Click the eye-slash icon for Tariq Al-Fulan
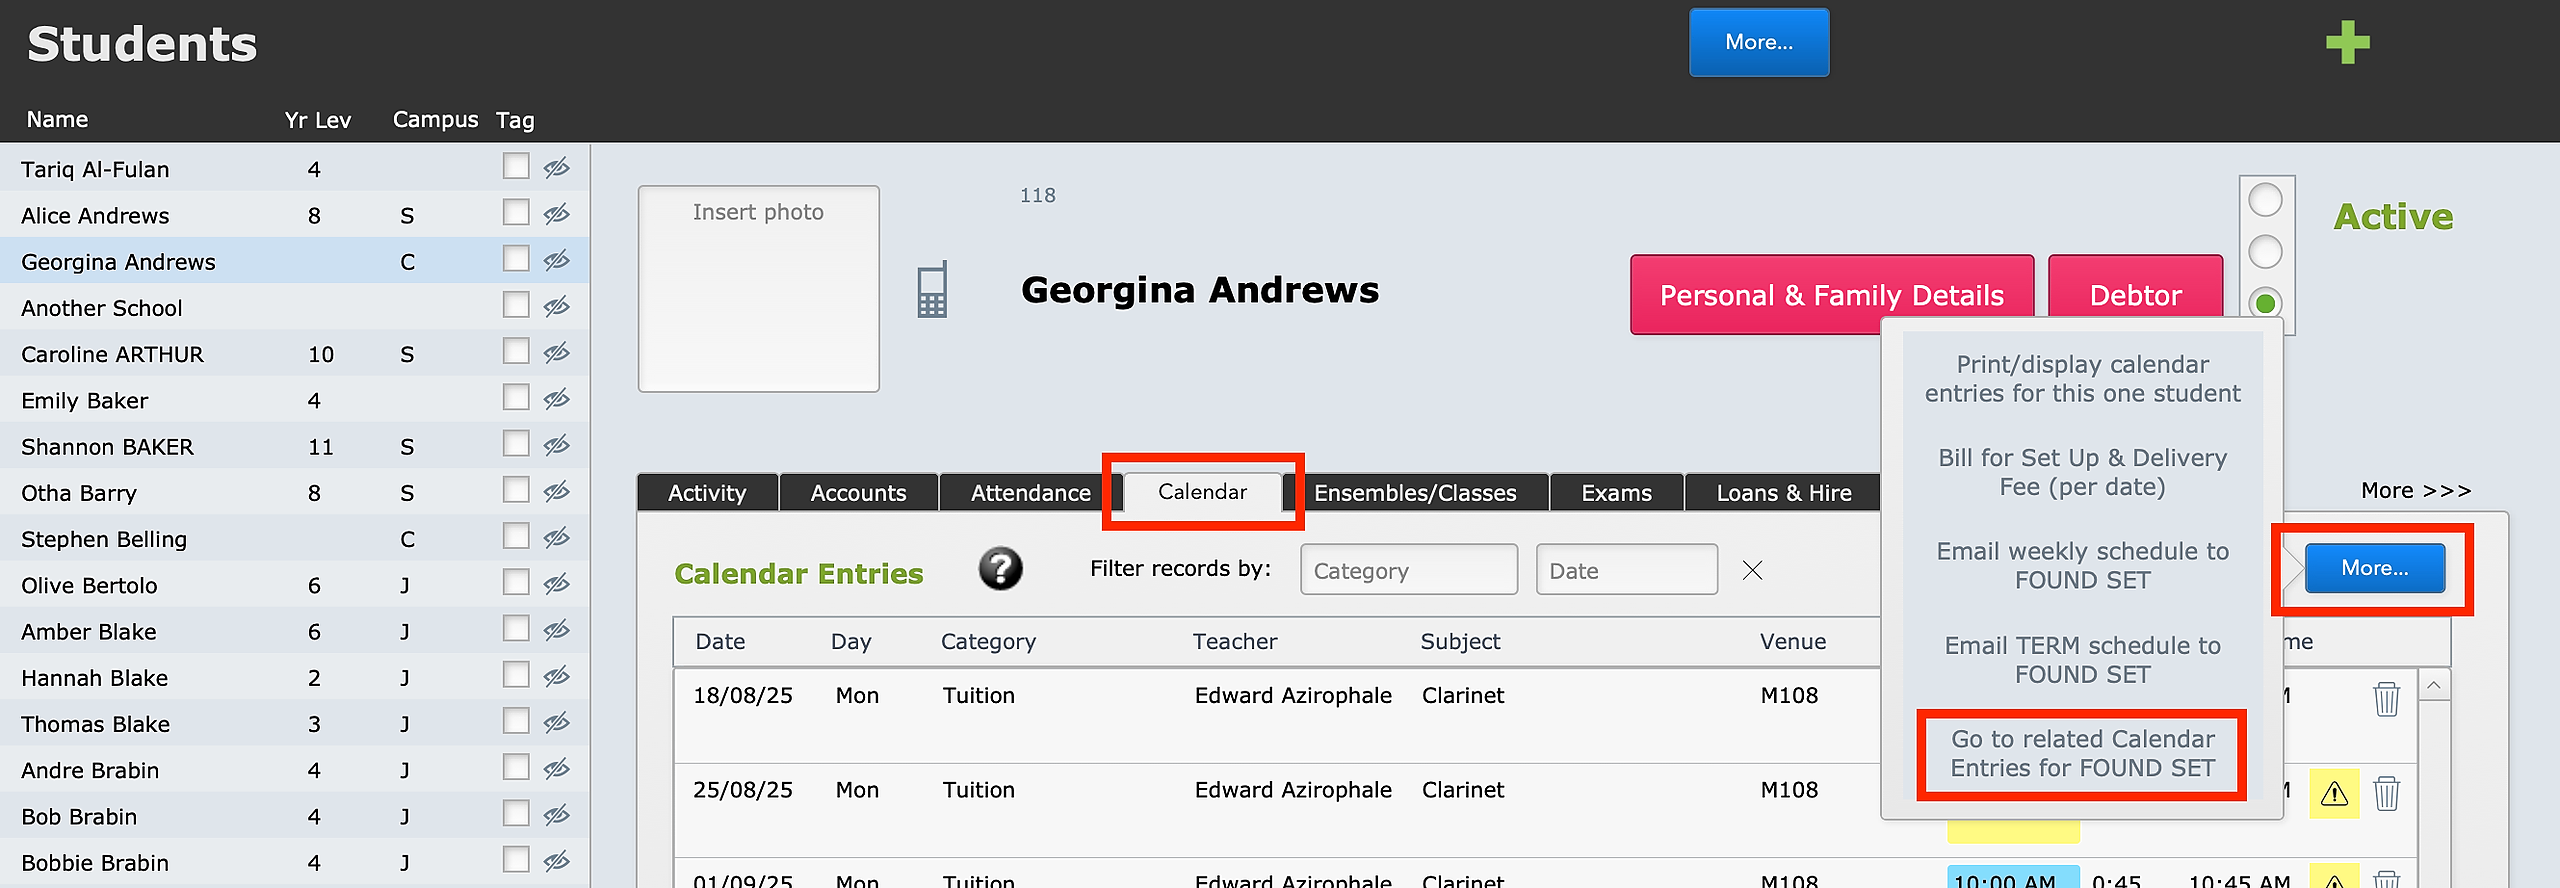Screen dimensions: 2560x888 [557, 167]
